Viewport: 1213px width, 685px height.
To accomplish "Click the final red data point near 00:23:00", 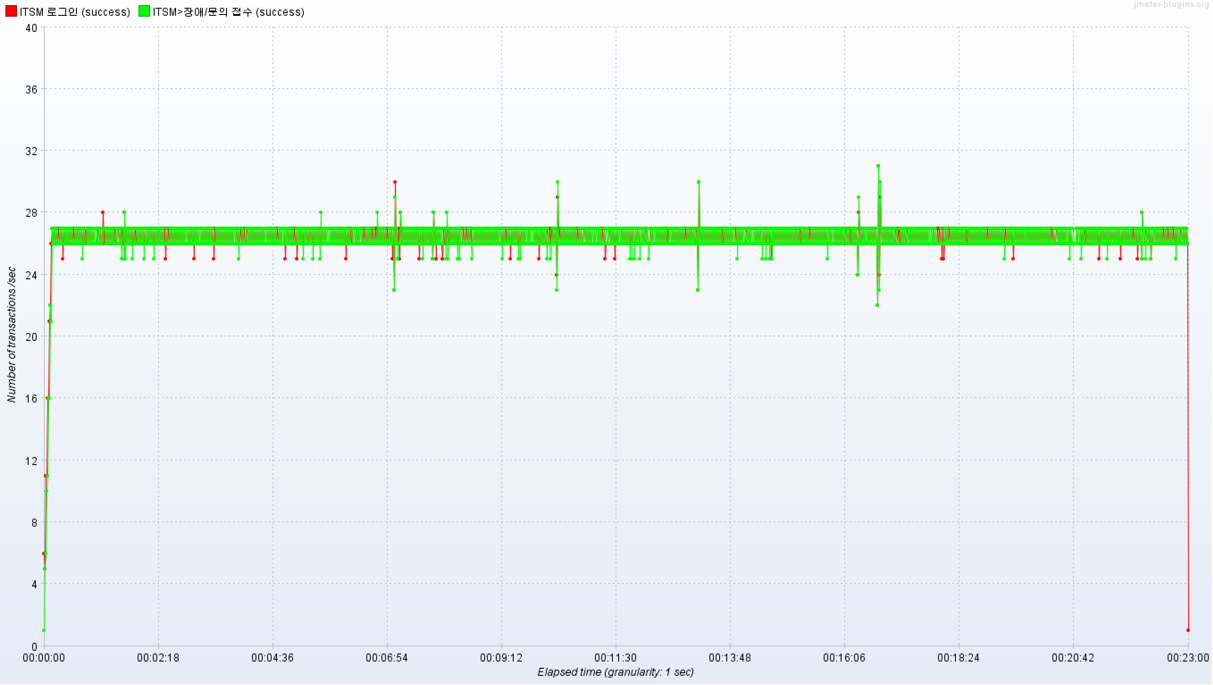I will [x=1188, y=630].
